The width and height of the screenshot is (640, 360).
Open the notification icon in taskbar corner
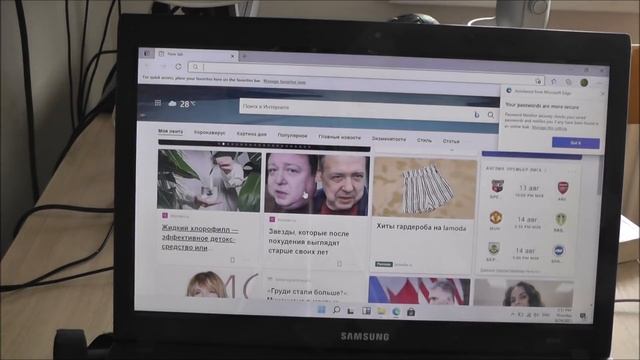pos(583,316)
